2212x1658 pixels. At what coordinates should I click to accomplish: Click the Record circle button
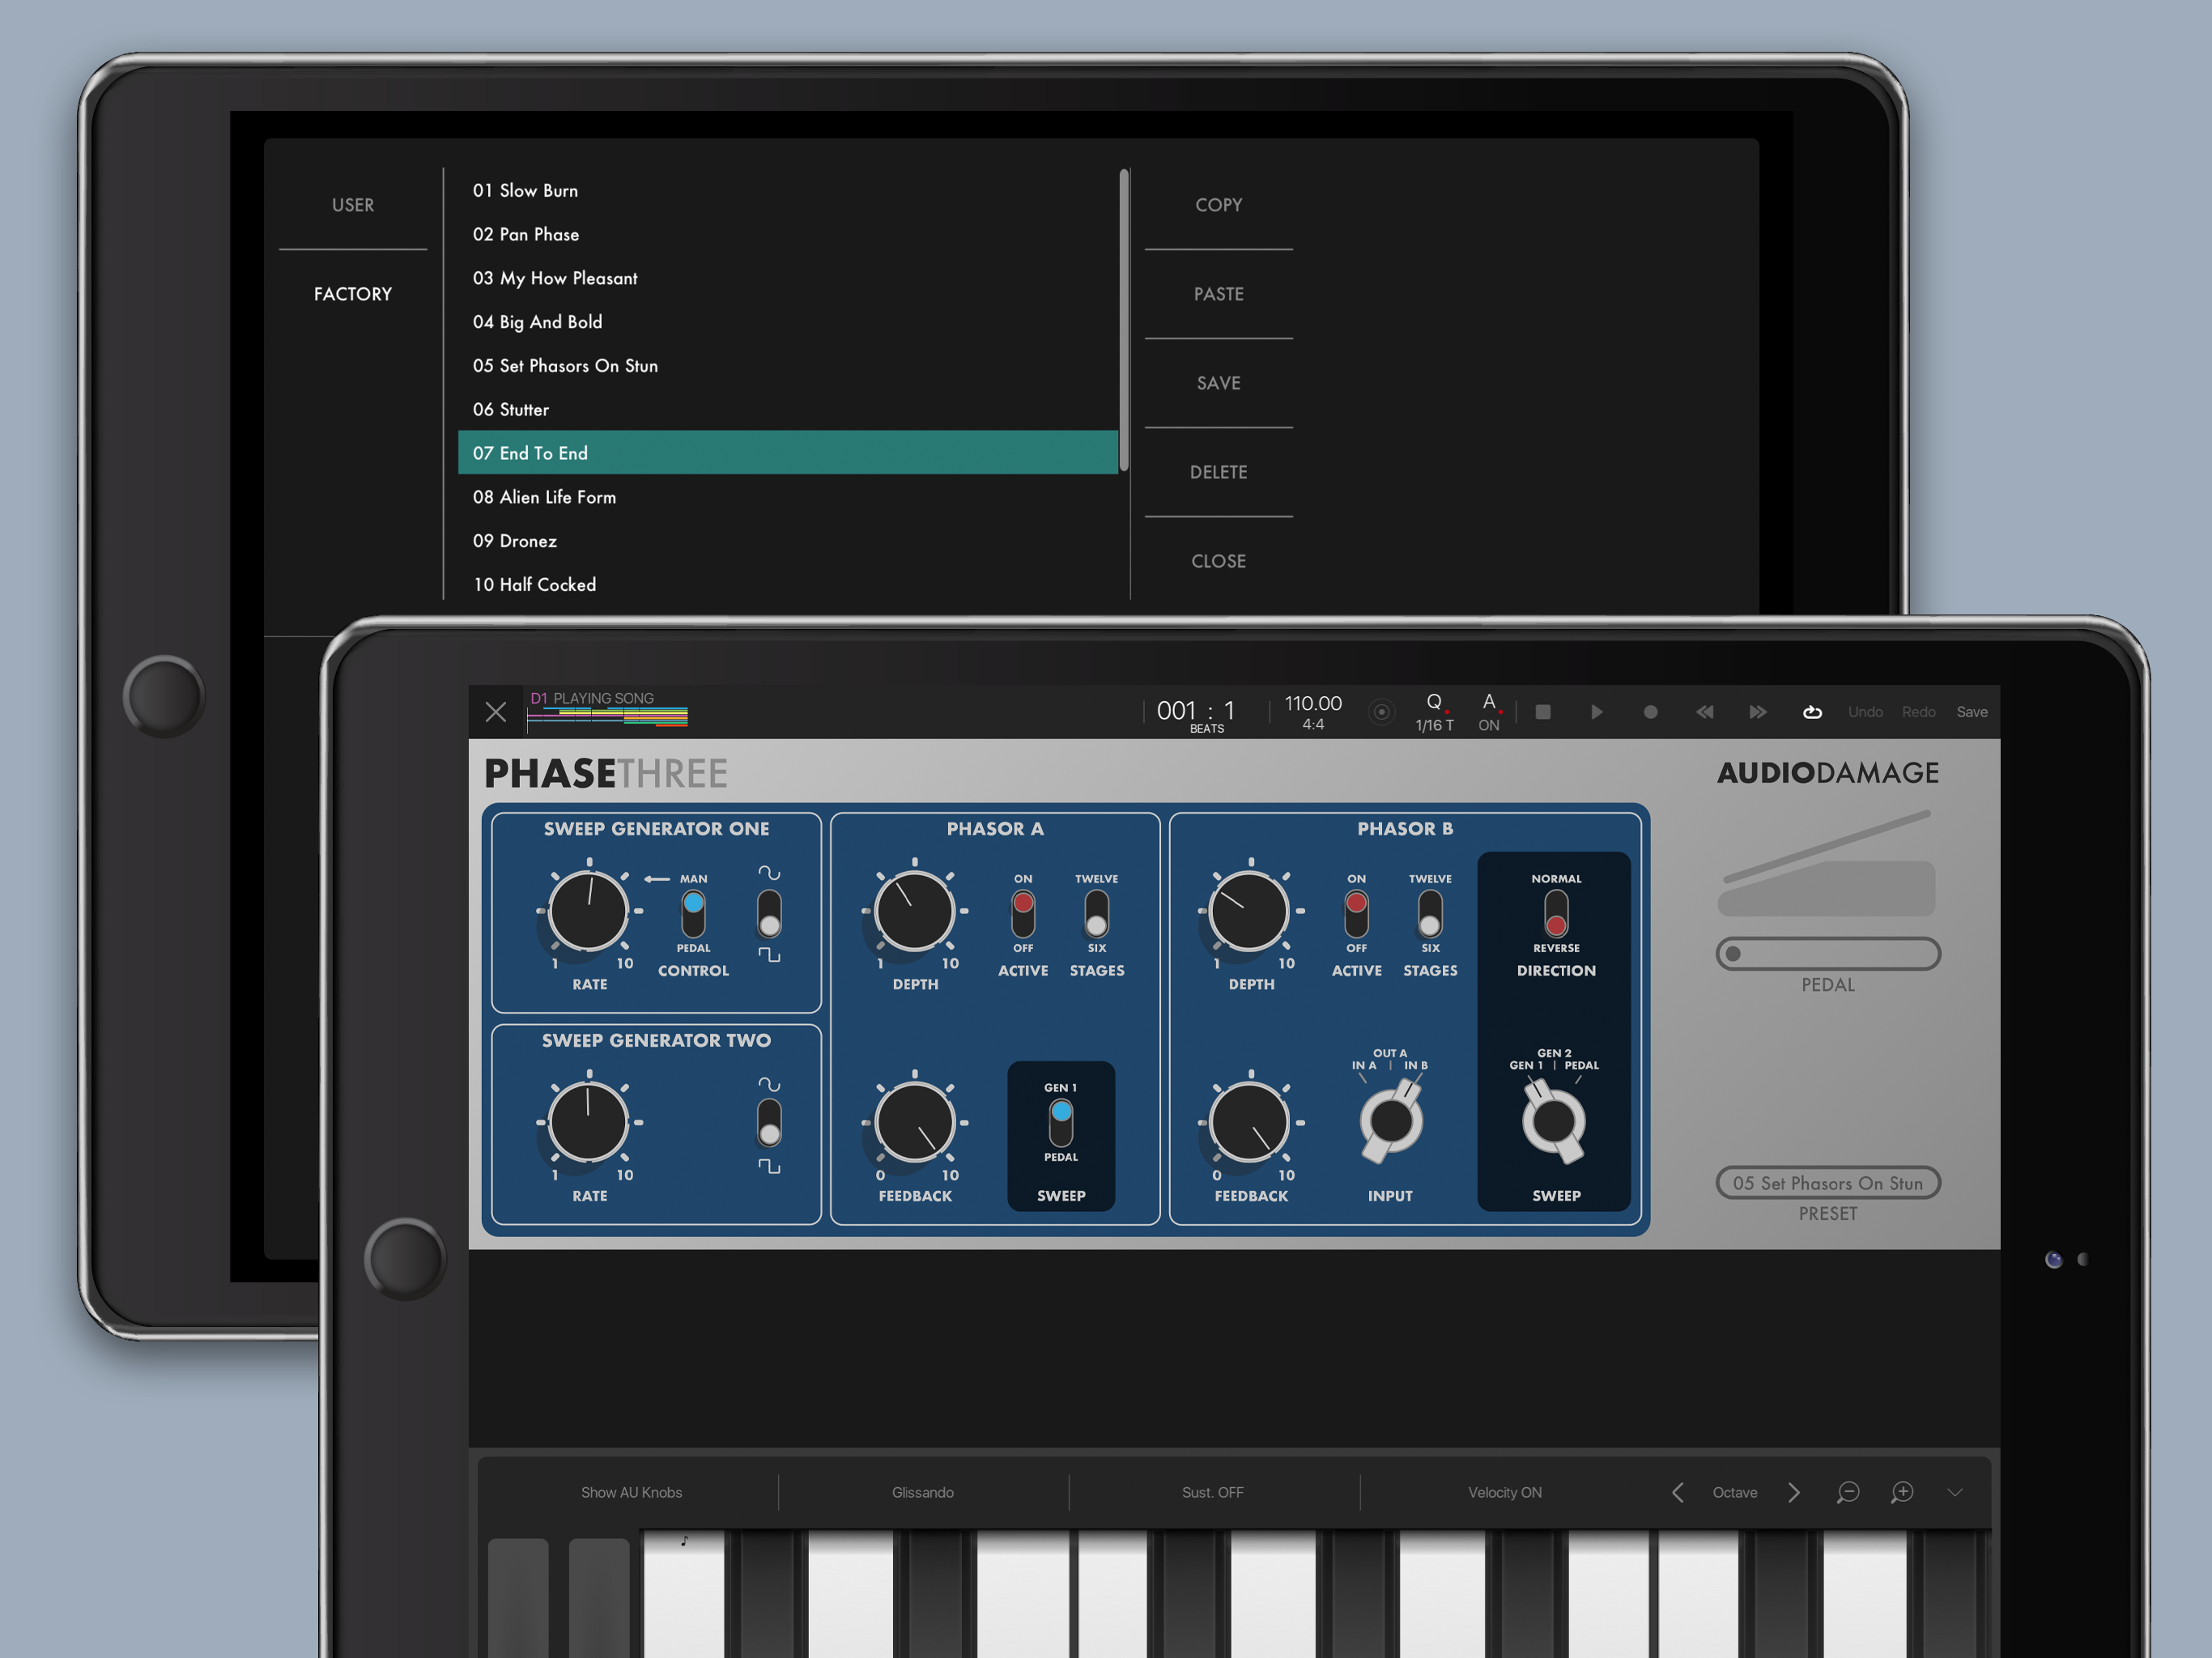tap(1650, 712)
